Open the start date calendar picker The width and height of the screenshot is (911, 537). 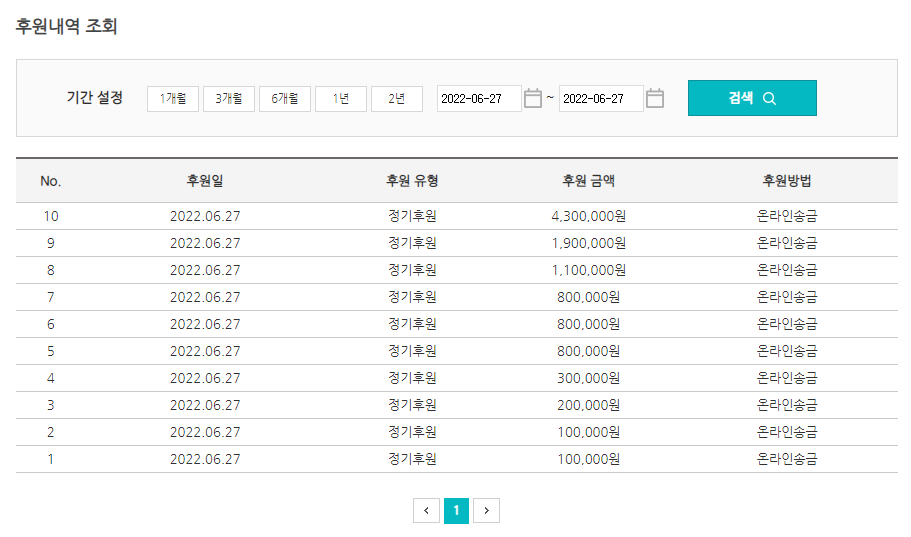[532, 98]
